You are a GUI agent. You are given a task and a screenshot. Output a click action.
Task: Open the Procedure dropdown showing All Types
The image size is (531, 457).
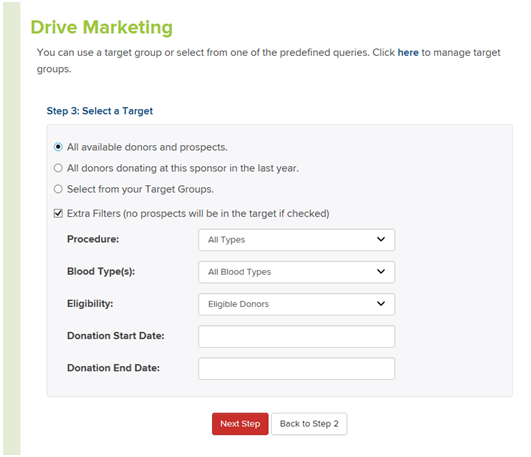pos(296,240)
